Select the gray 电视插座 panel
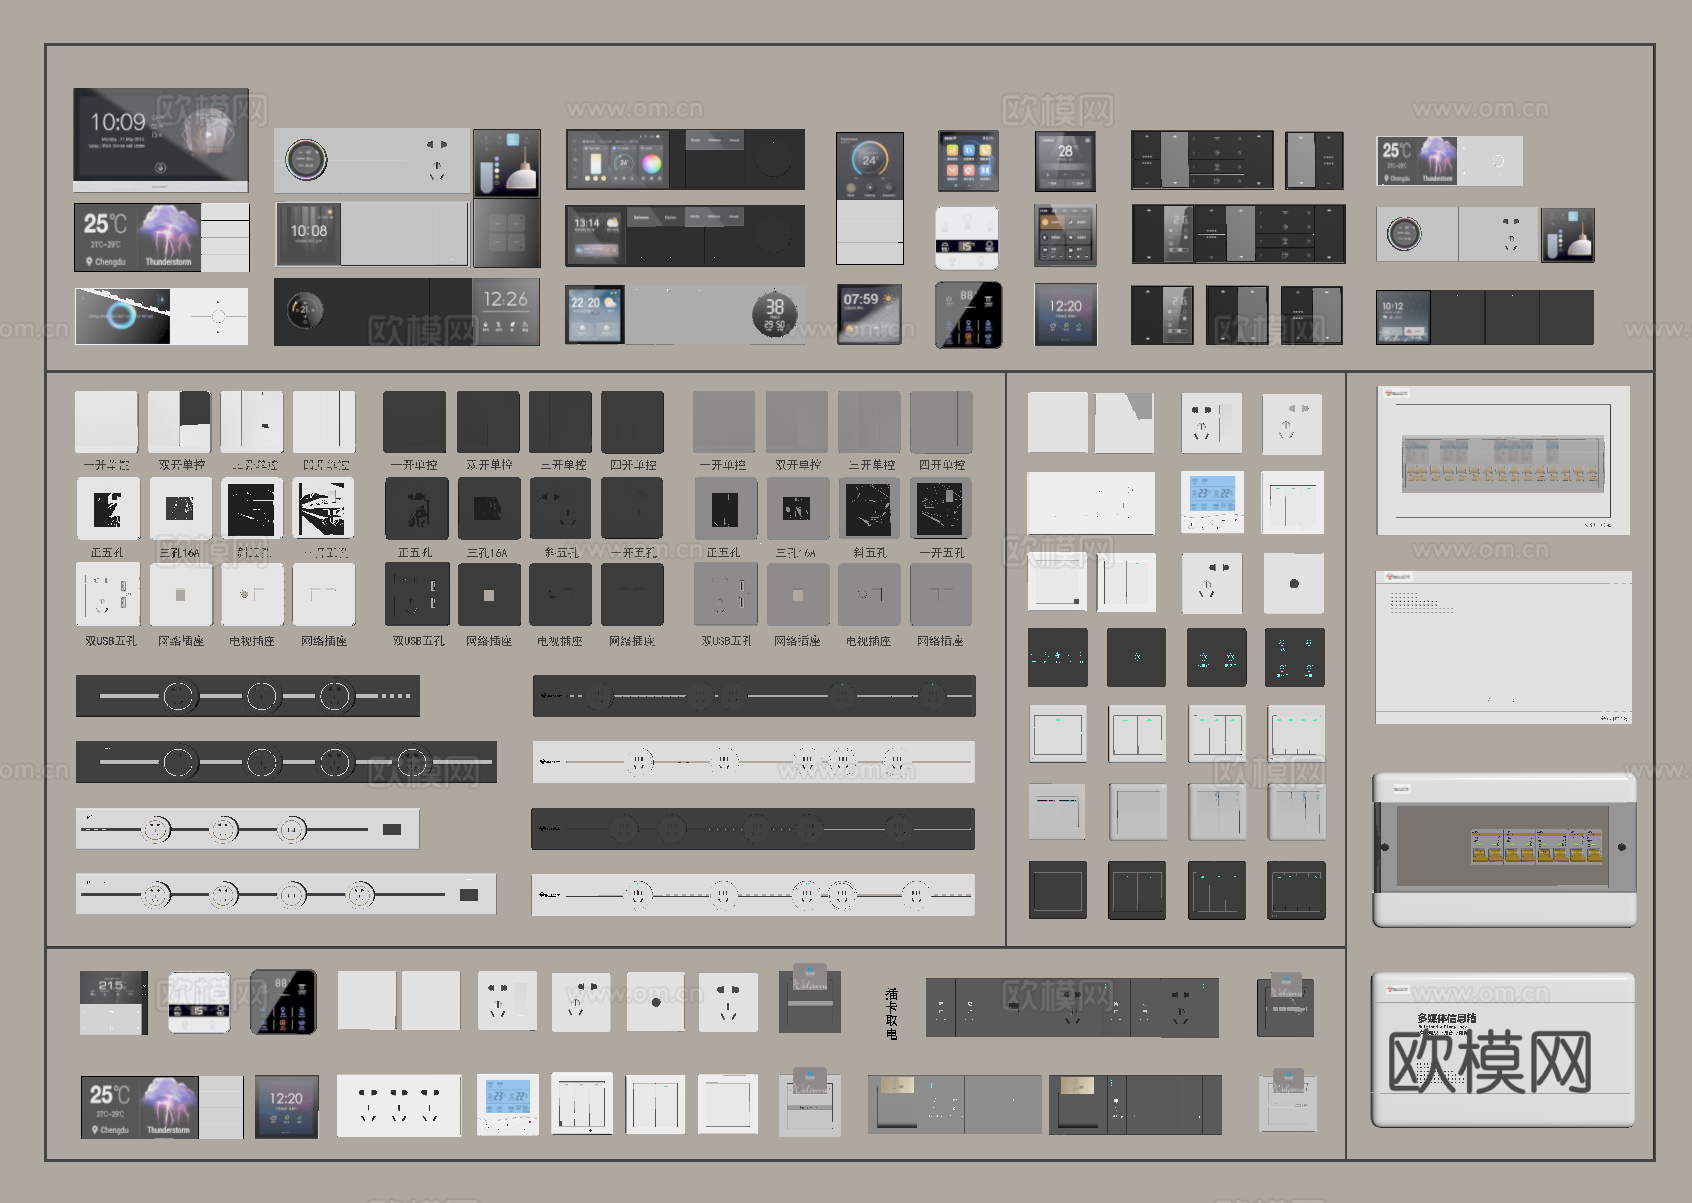1692x1203 pixels. pyautogui.click(x=869, y=595)
